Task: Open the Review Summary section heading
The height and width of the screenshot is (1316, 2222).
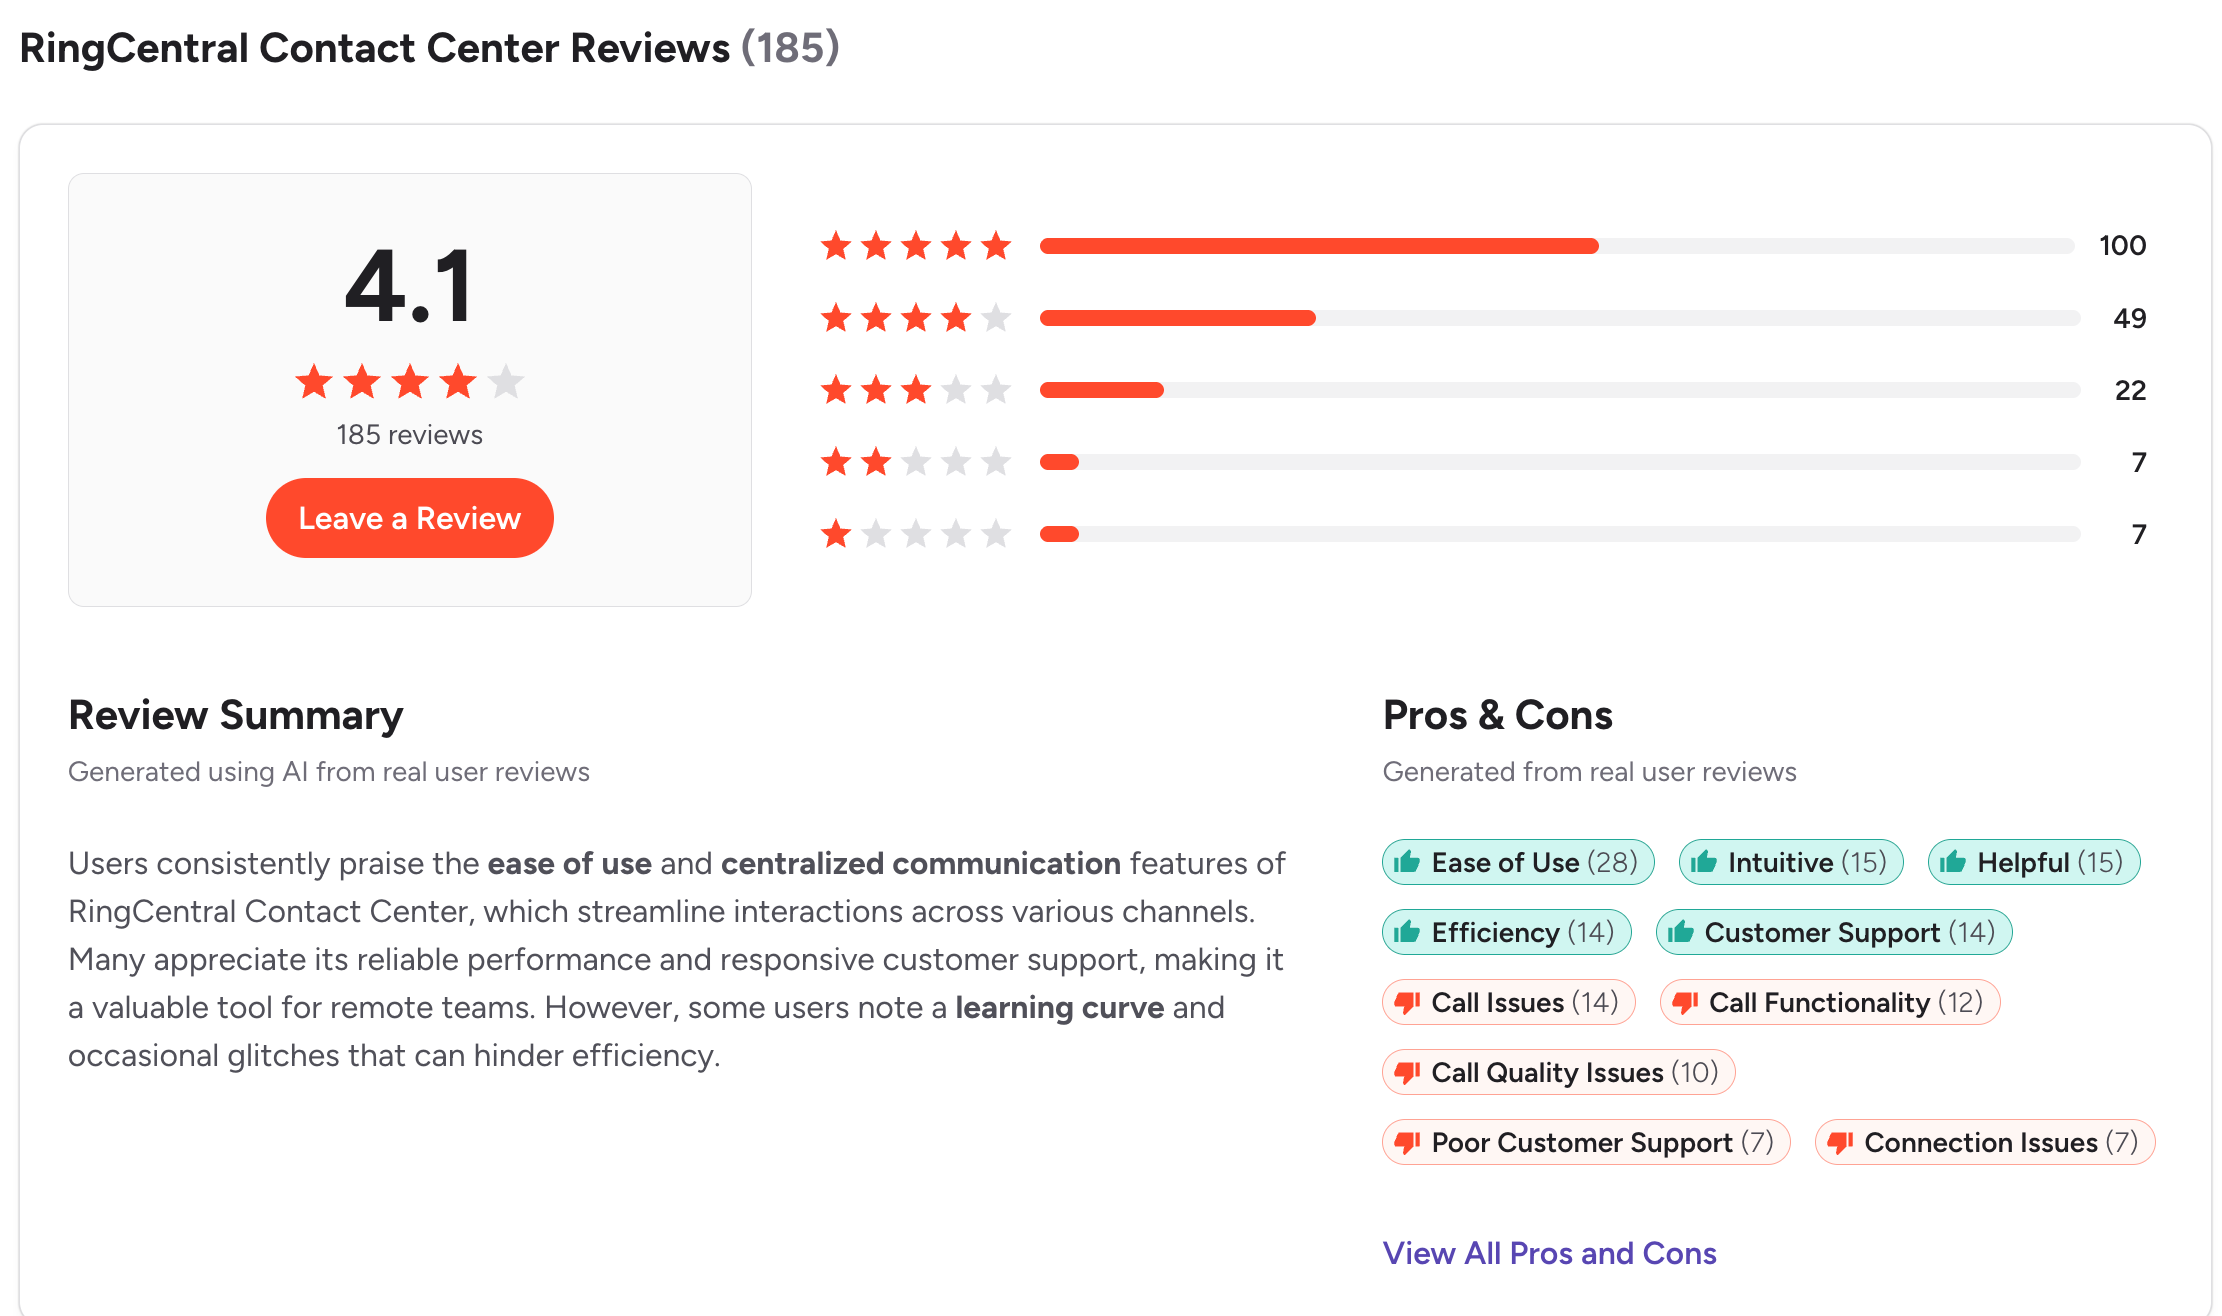Action: click(235, 715)
